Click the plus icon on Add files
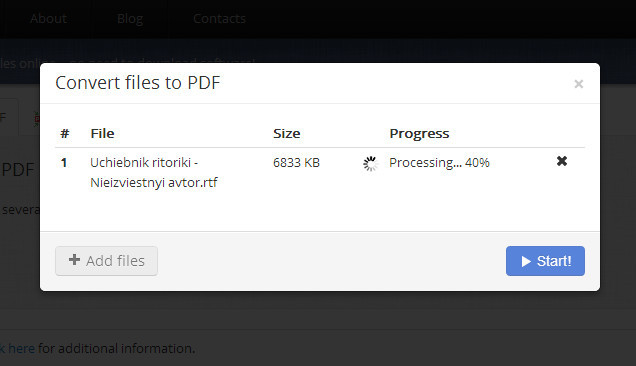 74,260
